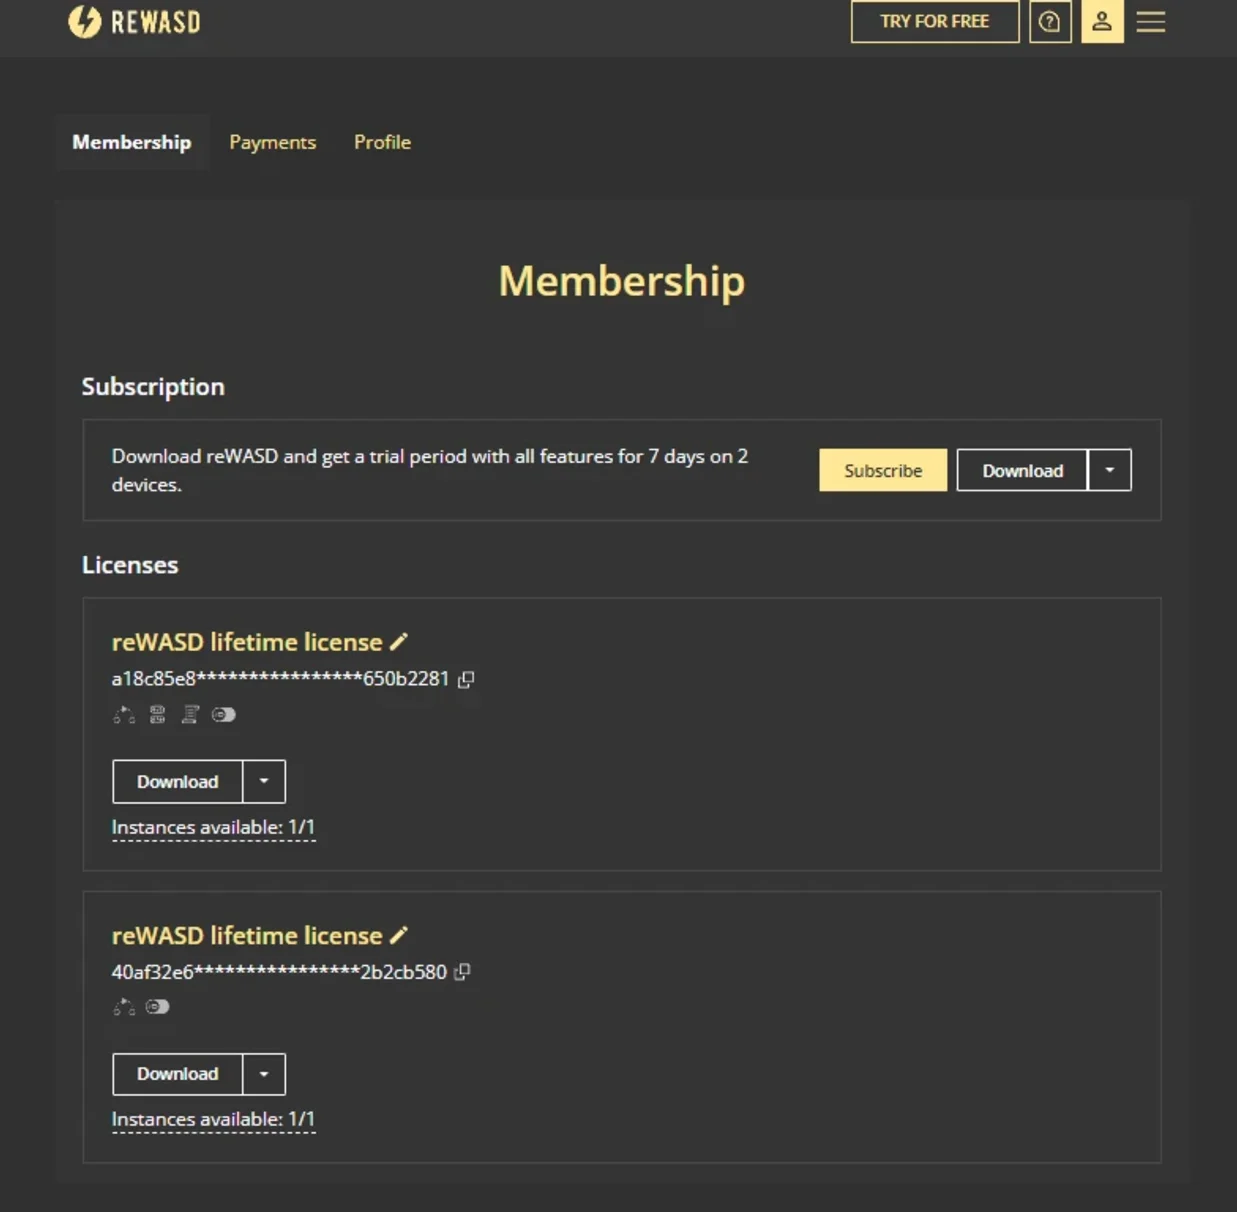The height and width of the screenshot is (1212, 1237).
Task: Click the scroll-shaped feature icon in first license
Action: tap(190, 714)
